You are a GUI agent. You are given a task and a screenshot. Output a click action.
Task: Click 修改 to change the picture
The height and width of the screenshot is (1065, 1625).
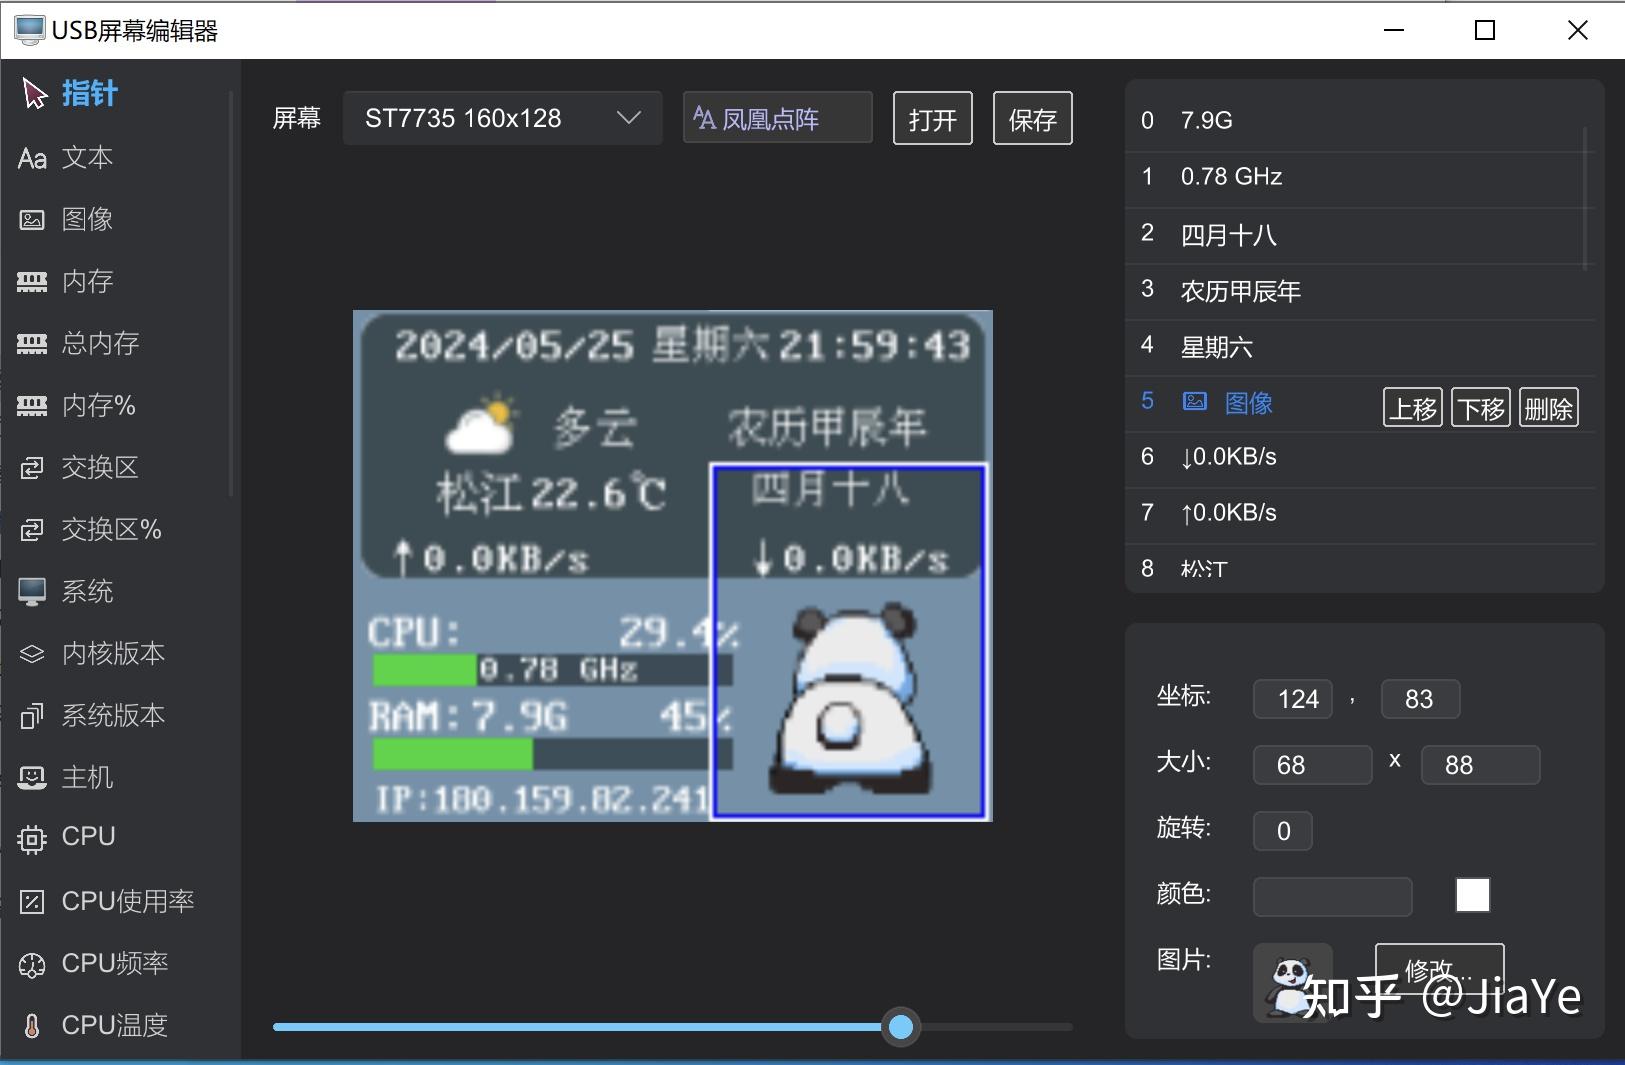1439,969
